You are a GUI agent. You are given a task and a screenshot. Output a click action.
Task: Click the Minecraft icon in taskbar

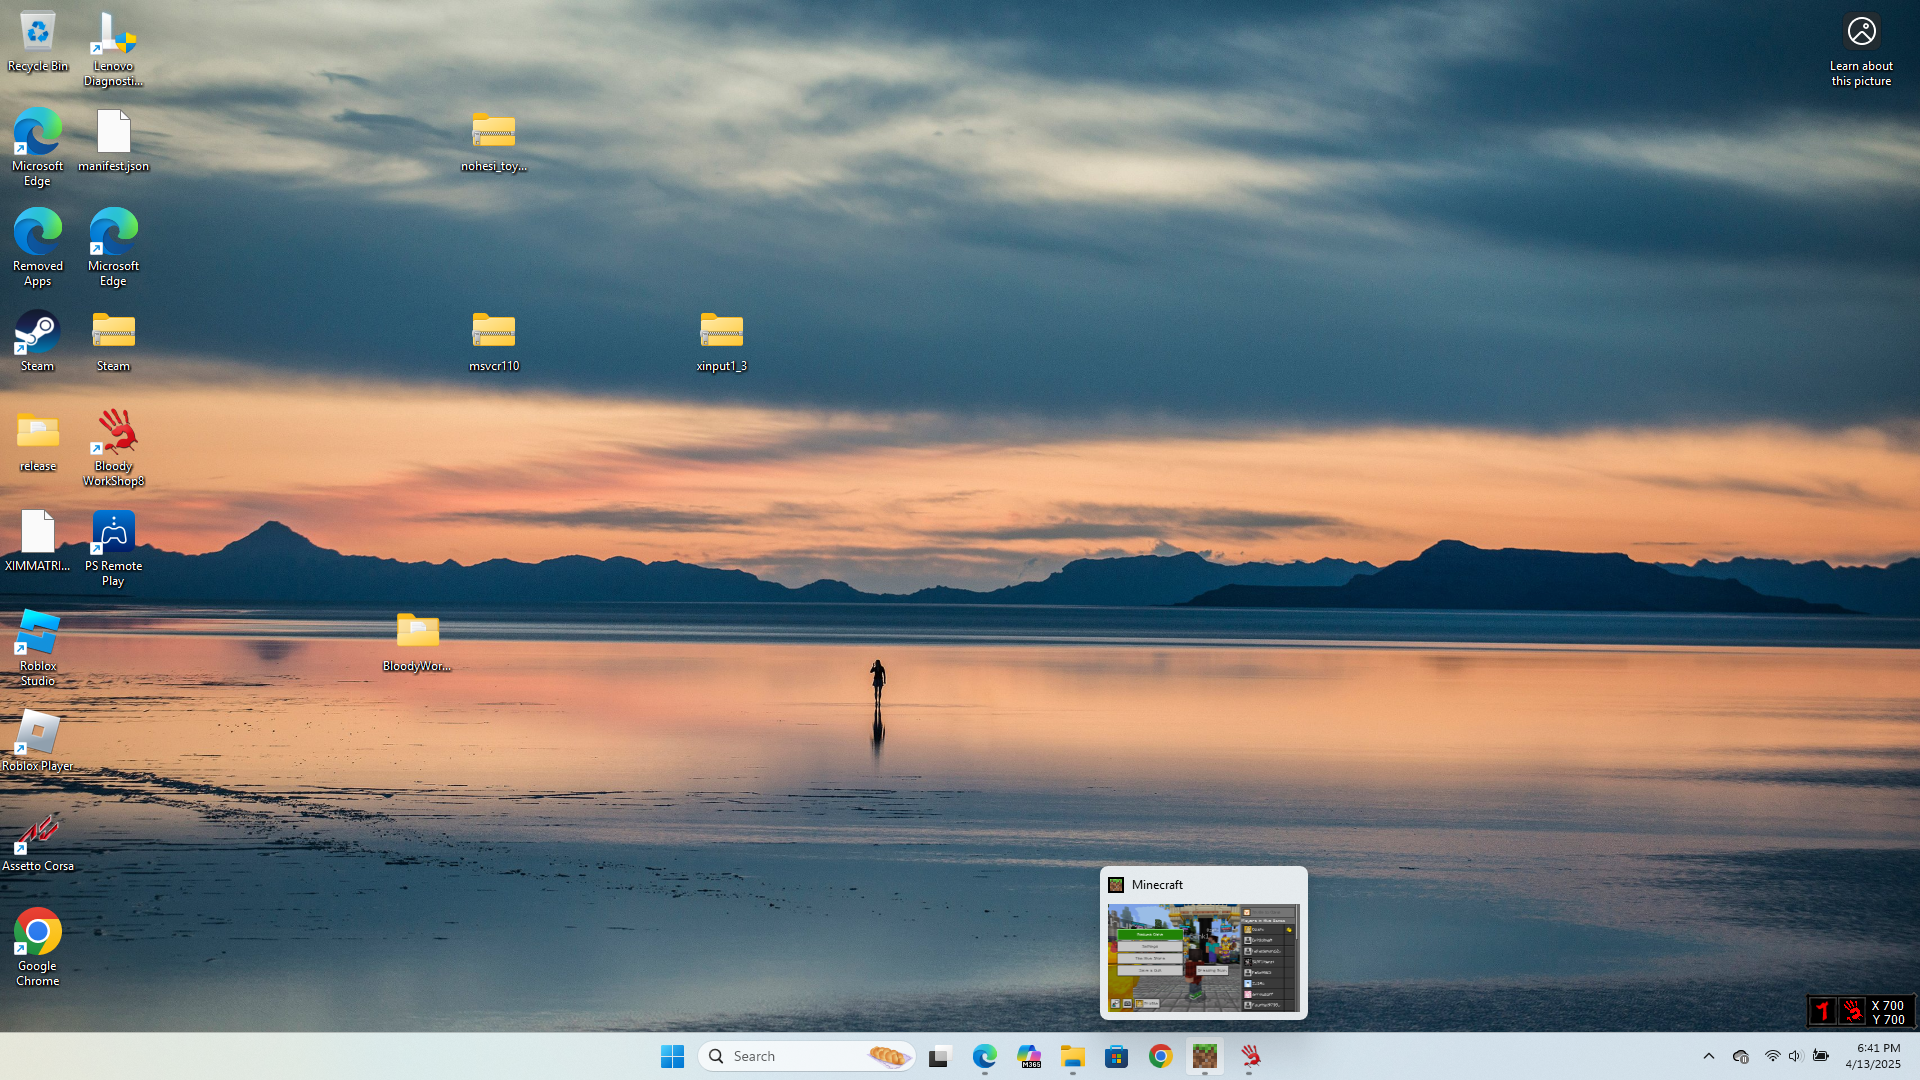pyautogui.click(x=1204, y=1056)
